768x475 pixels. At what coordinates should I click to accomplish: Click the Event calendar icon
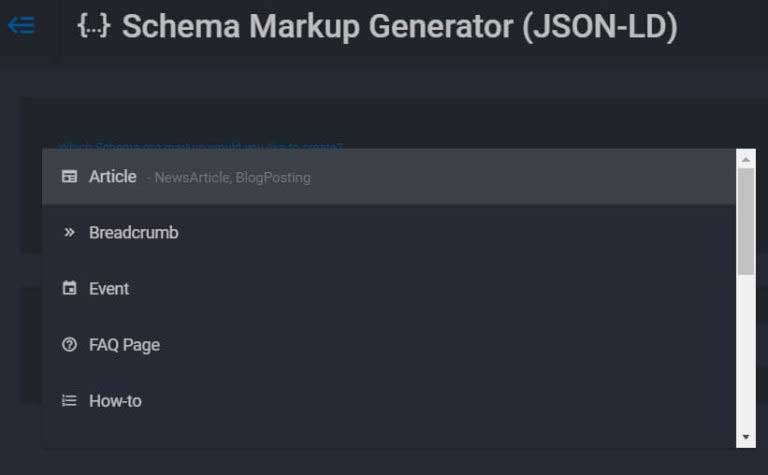tap(70, 288)
